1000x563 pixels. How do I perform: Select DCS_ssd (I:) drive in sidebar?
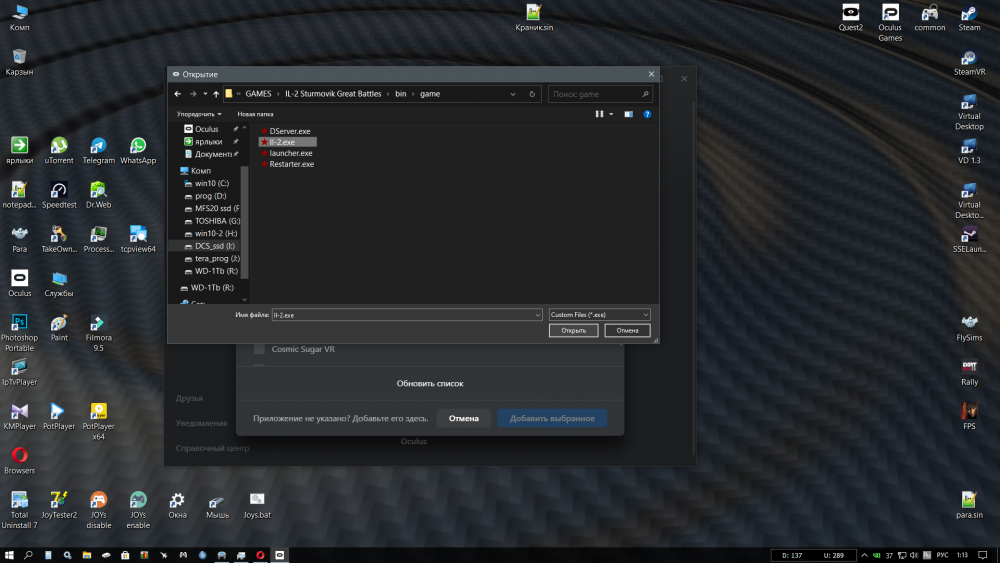(x=215, y=245)
